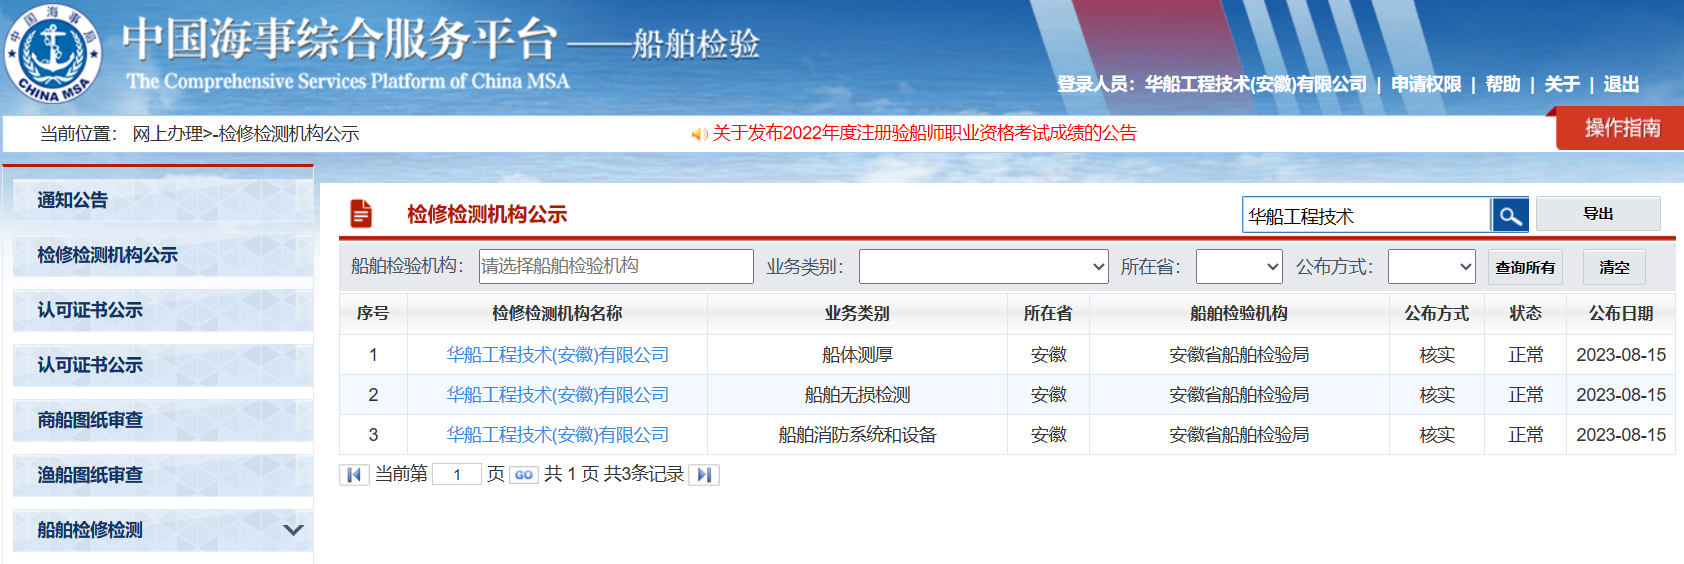1684x564 pixels.
Task: Click 安徽省船舶检验局 in row 1
Action: coord(1239,355)
